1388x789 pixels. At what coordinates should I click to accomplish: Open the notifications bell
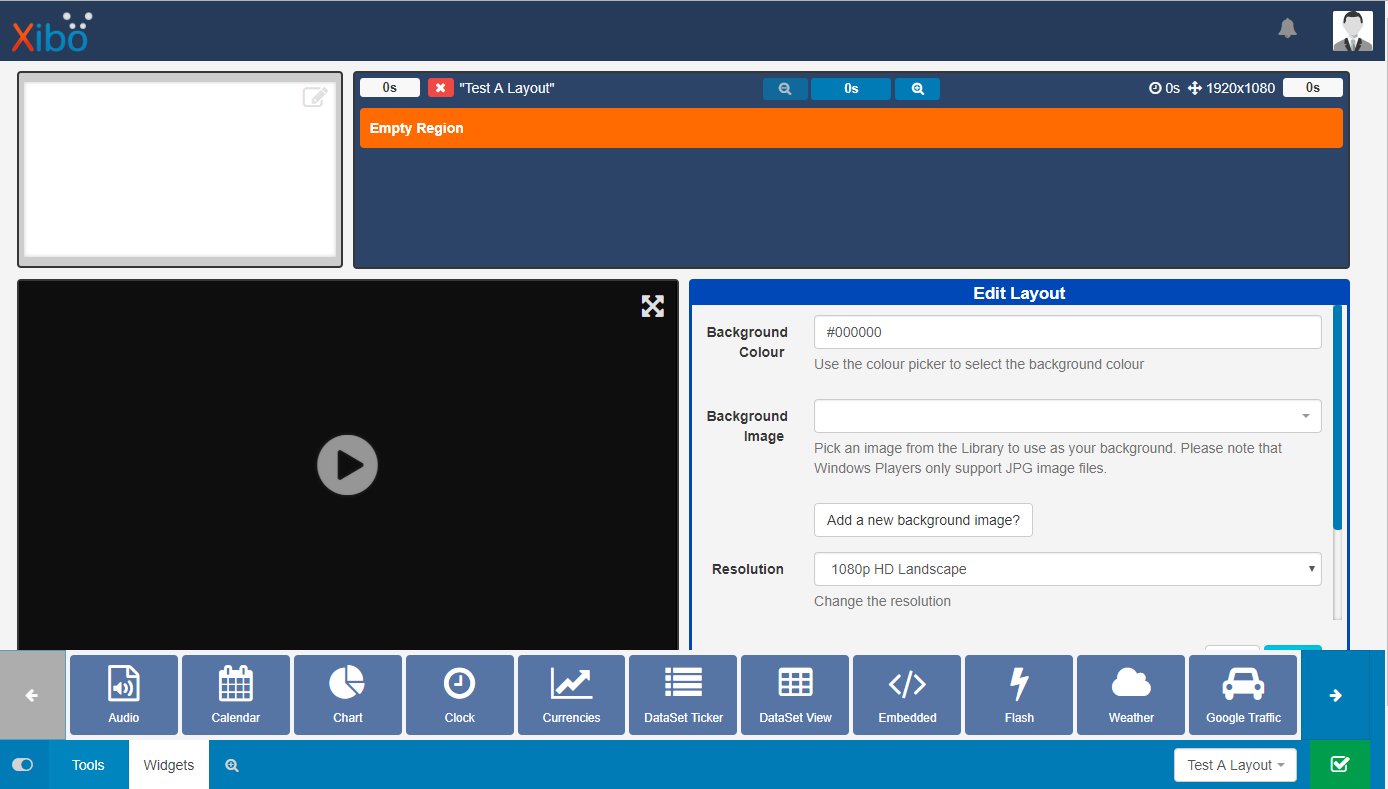click(x=1287, y=29)
